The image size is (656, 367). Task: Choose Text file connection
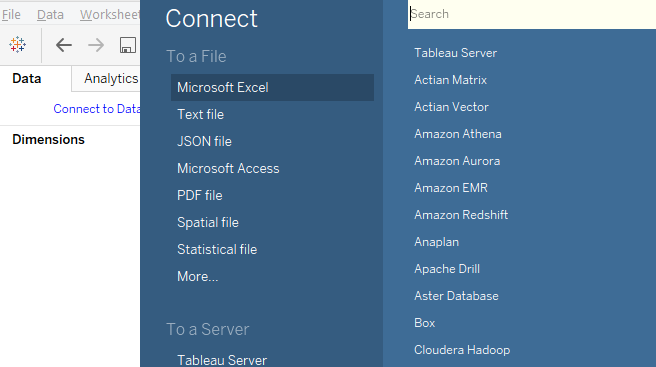coord(200,115)
